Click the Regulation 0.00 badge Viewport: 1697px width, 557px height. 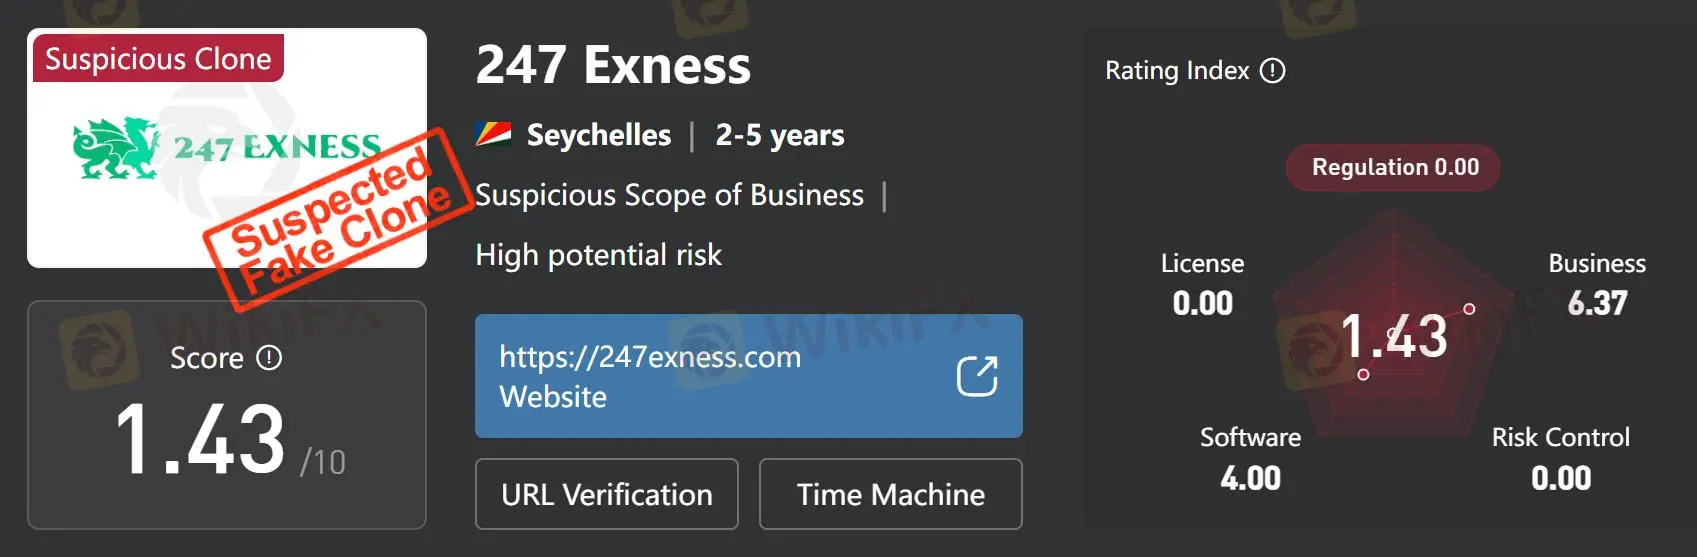[1393, 168]
